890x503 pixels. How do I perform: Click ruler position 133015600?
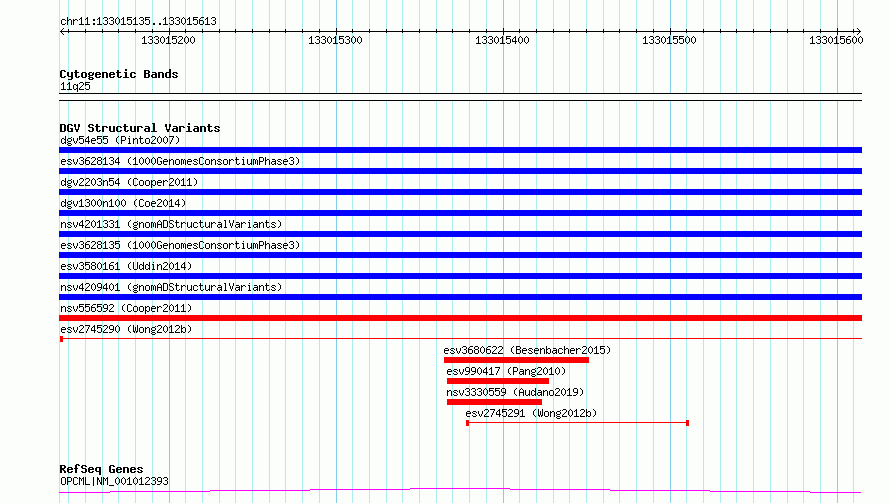click(836, 40)
